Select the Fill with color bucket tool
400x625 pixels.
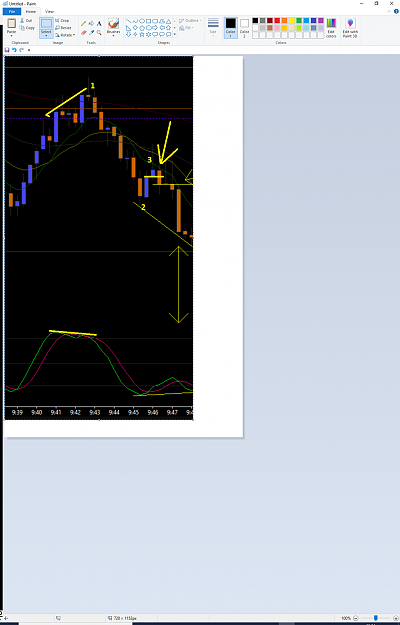pos(91,23)
